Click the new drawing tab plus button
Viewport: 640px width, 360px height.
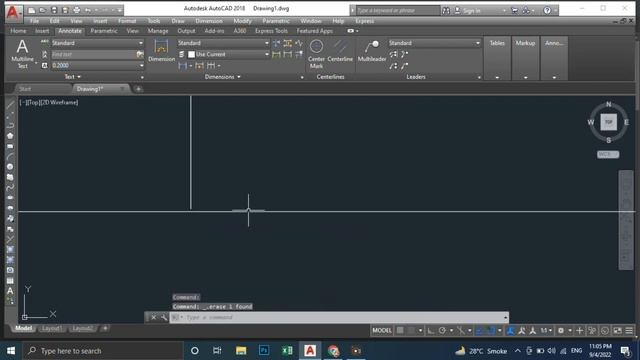[138, 89]
